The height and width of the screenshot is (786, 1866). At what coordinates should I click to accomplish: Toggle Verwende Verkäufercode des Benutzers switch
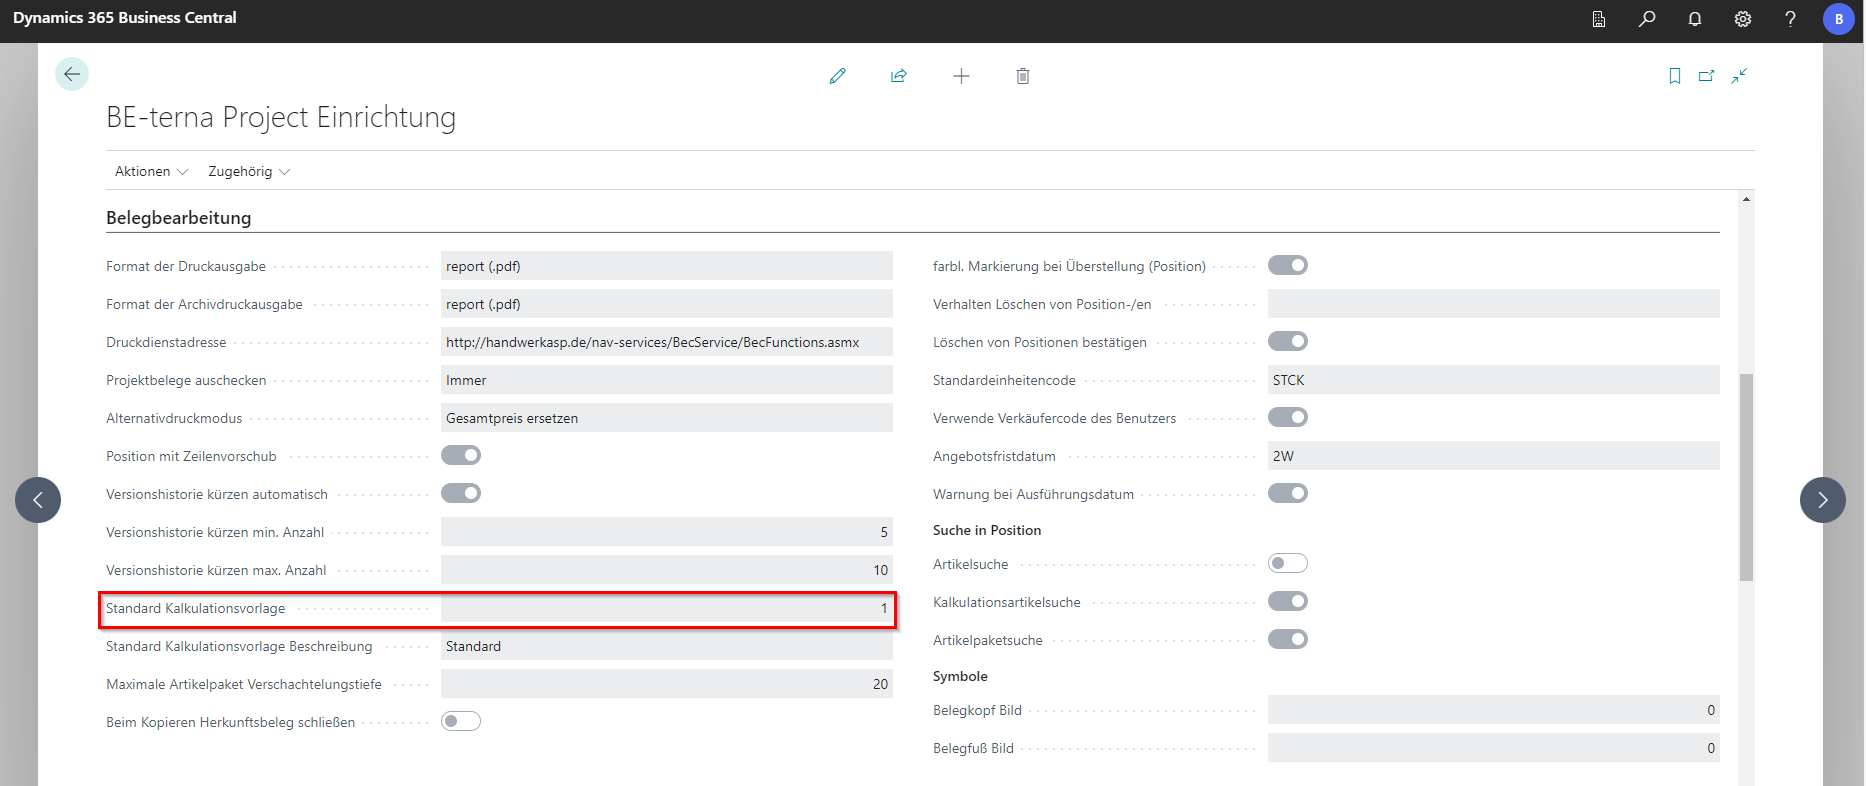1288,418
